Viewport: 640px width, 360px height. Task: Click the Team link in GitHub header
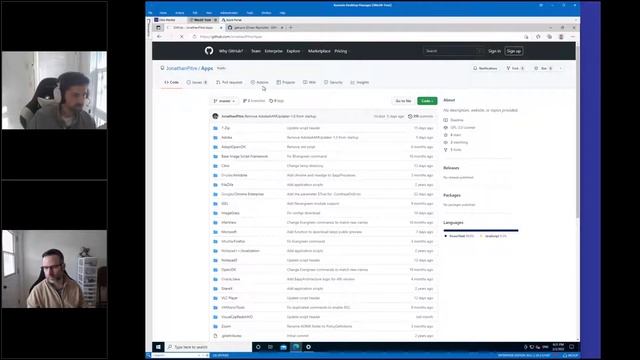click(x=256, y=51)
